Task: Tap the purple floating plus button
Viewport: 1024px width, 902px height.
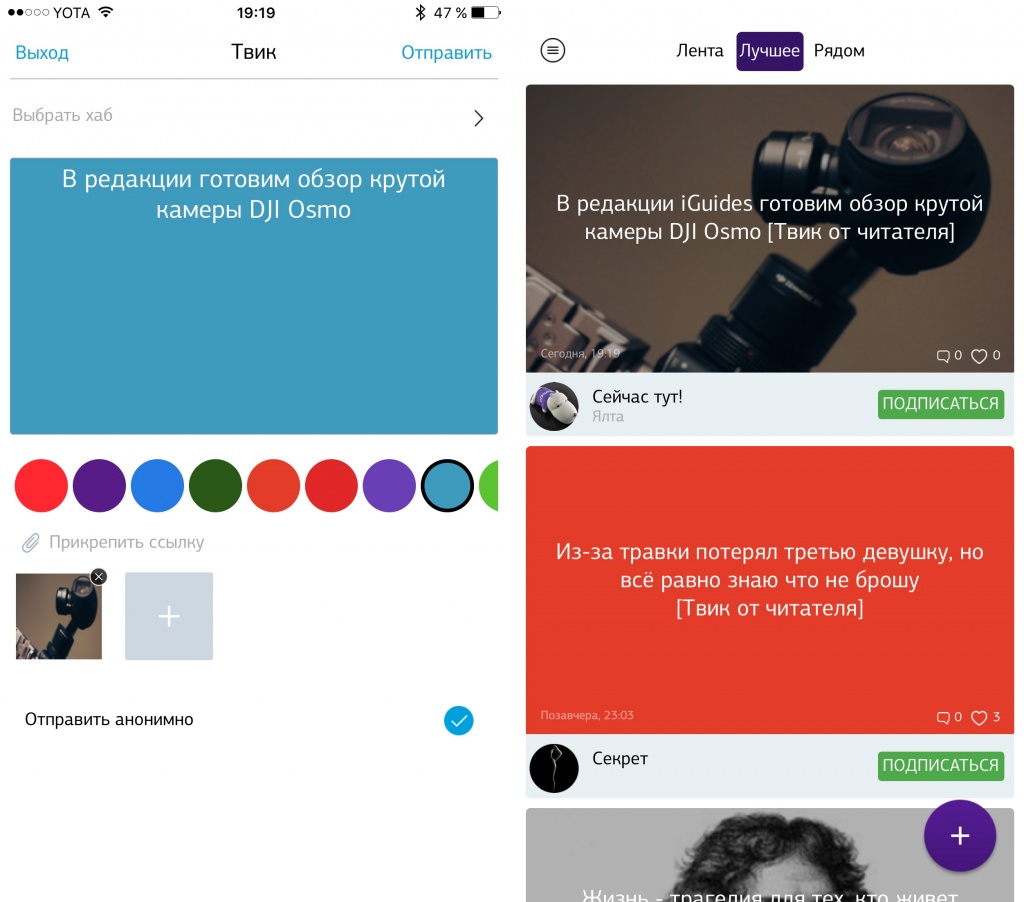Action: pos(959,835)
